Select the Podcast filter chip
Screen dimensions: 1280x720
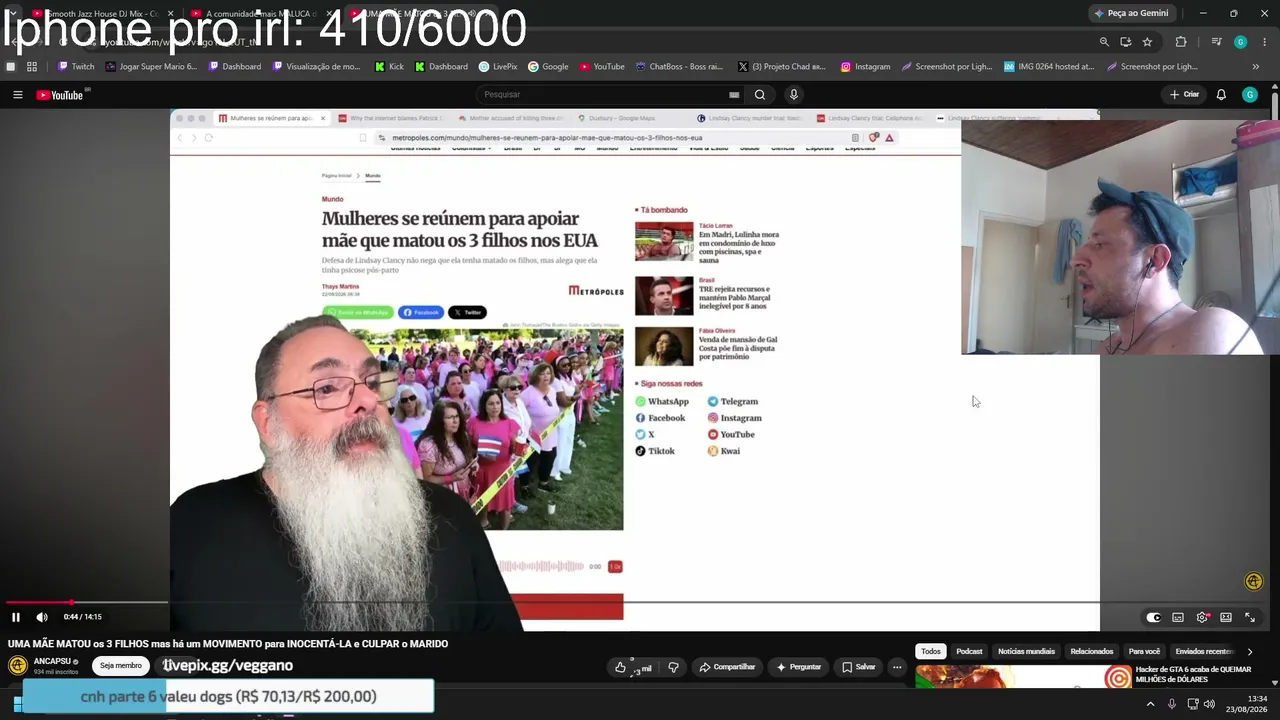pyautogui.click(x=969, y=652)
